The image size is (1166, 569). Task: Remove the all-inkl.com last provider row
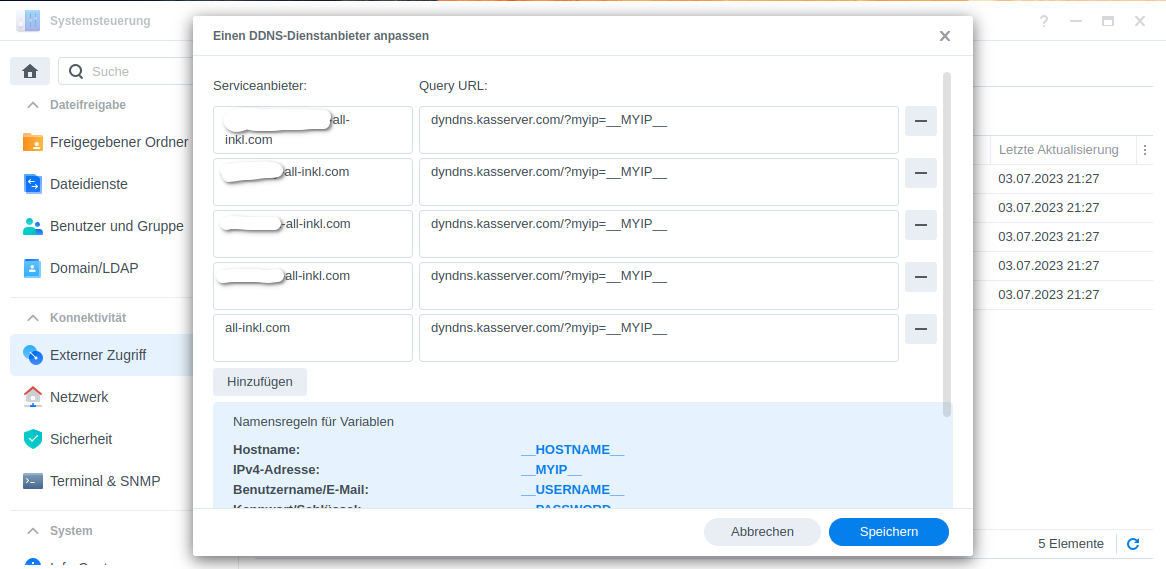click(921, 329)
